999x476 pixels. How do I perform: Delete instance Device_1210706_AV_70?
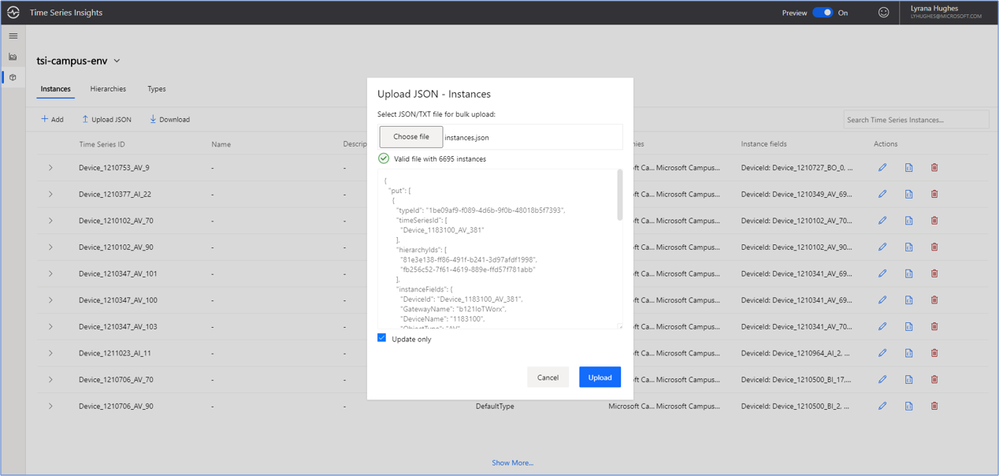934,379
